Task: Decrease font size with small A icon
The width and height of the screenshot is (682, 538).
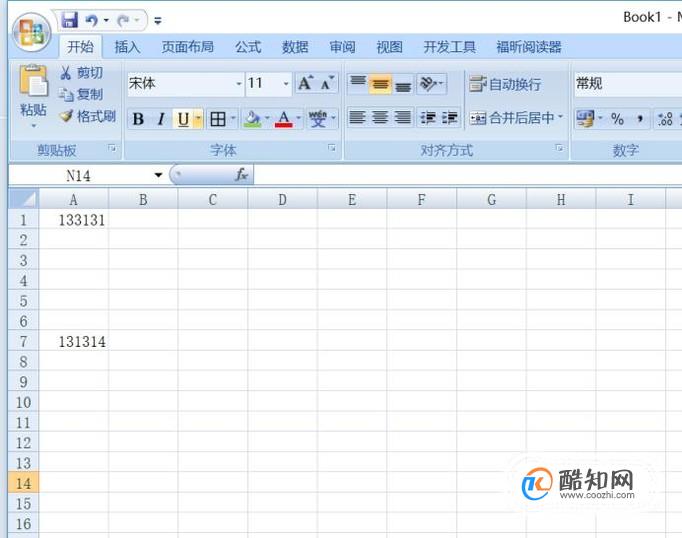Action: (x=327, y=83)
